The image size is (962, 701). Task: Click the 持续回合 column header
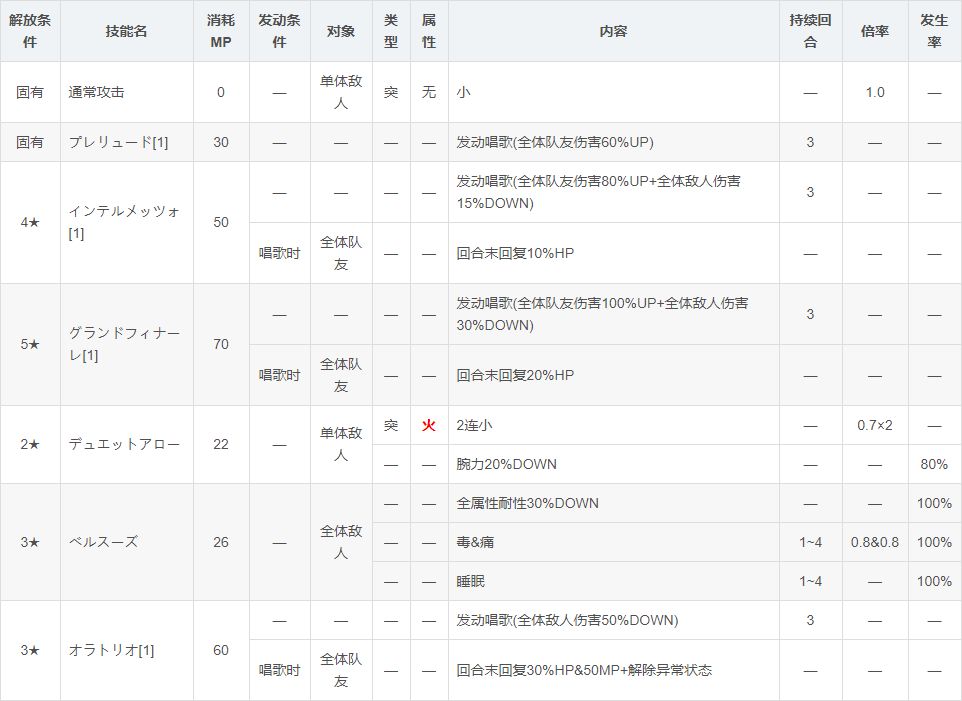[x=810, y=31]
